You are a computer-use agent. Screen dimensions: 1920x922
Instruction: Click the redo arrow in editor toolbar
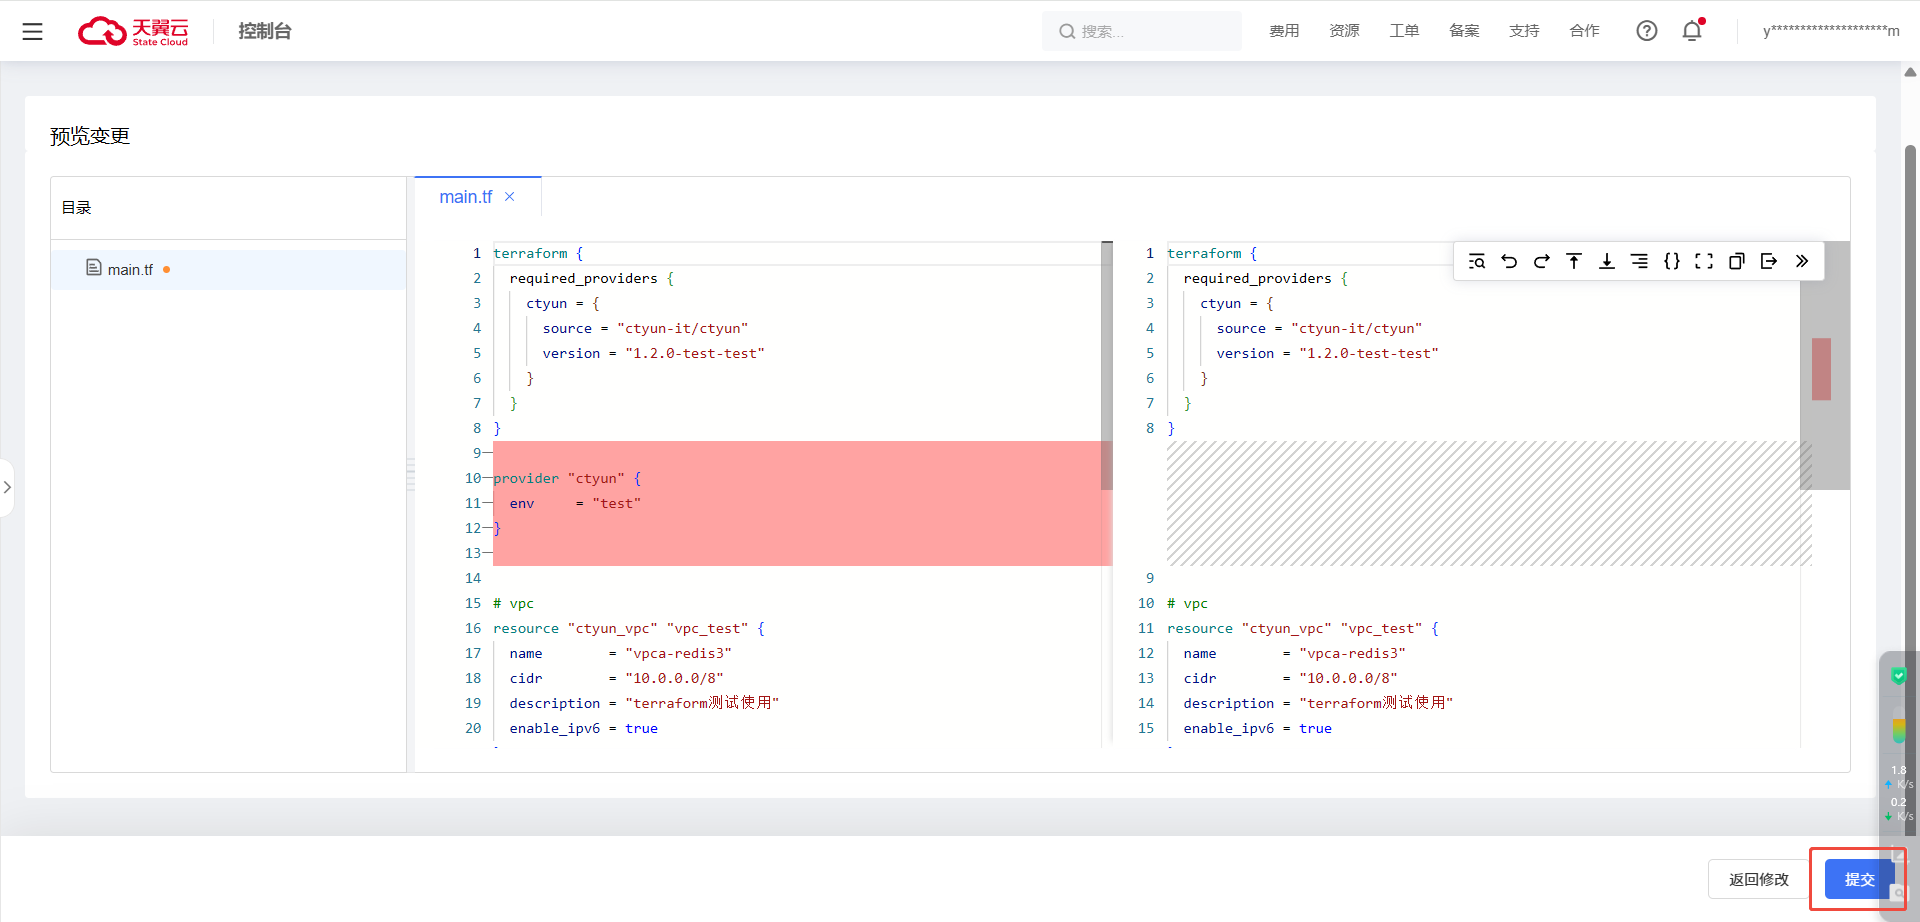tap(1541, 262)
